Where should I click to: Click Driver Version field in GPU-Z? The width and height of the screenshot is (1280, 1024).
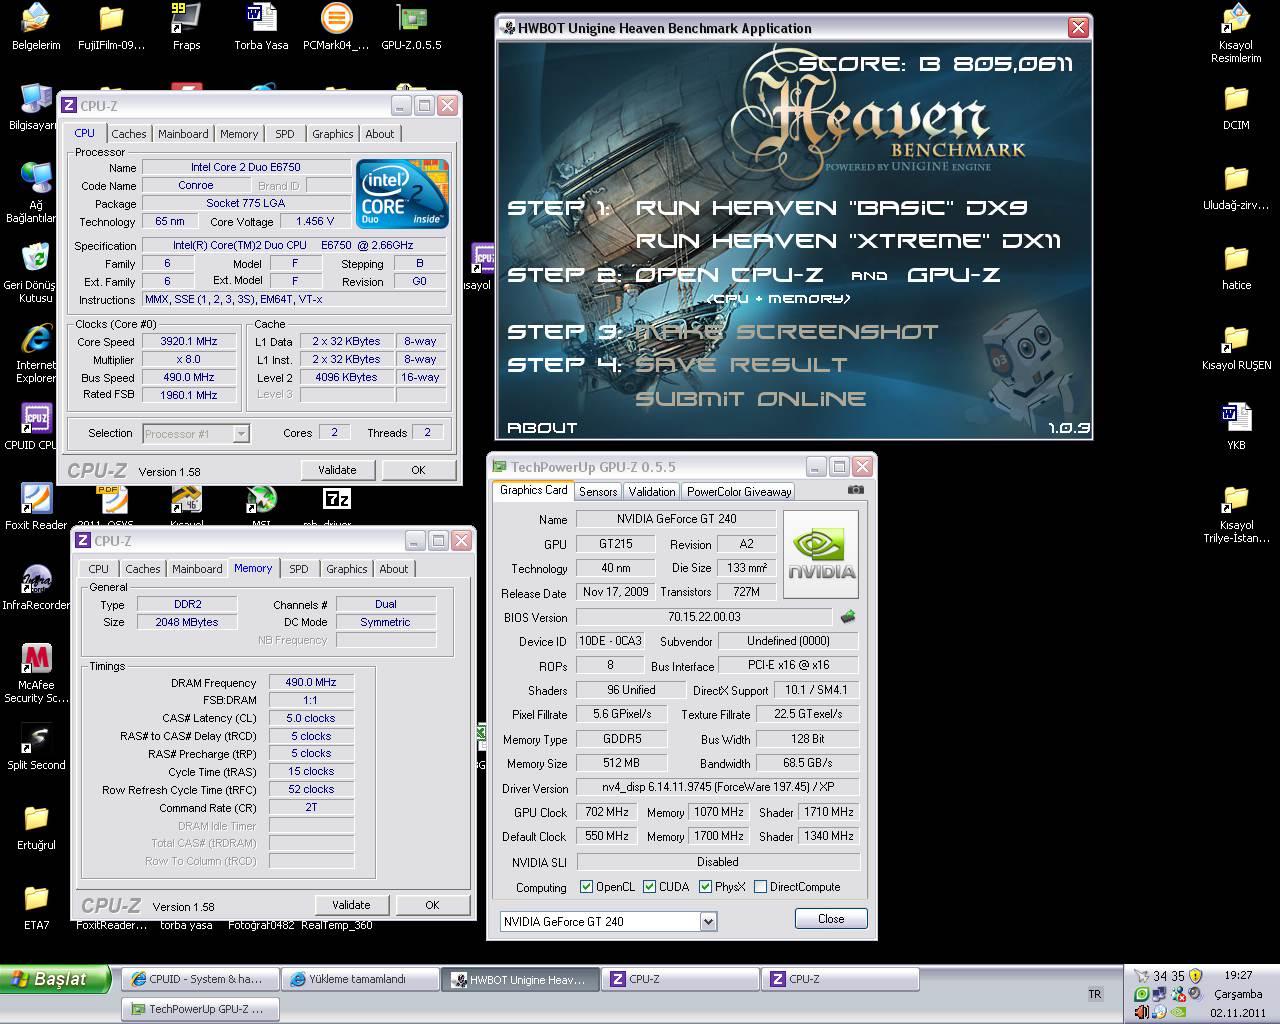[x=718, y=787]
